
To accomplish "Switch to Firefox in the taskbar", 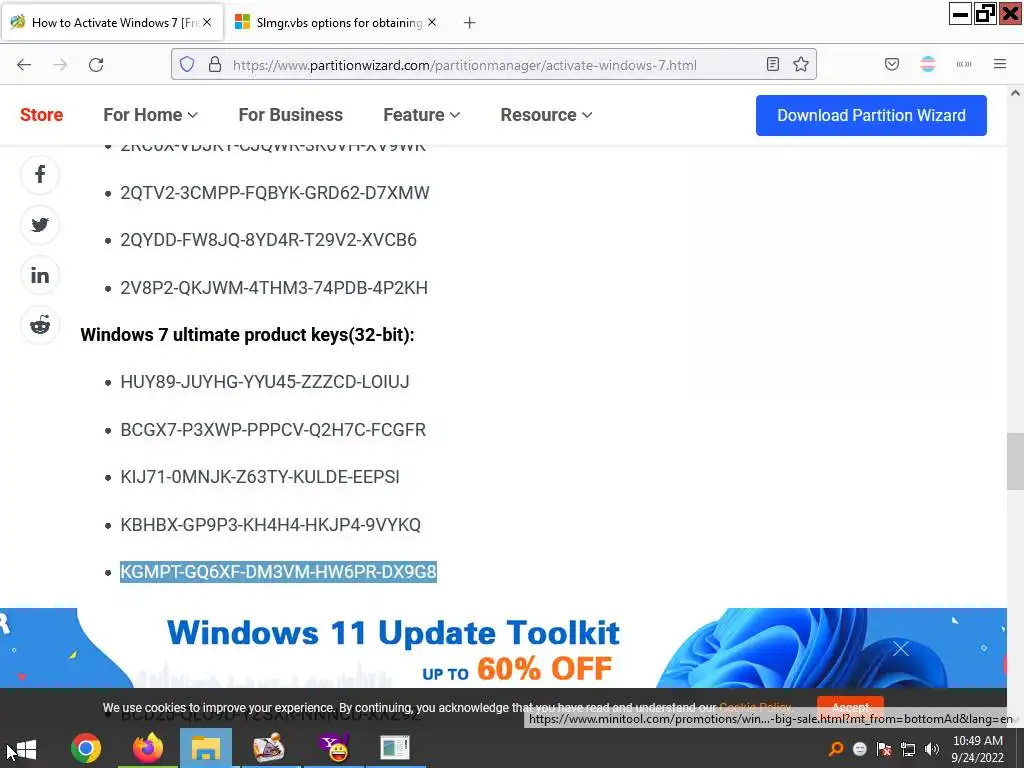I will pyautogui.click(x=148, y=748).
